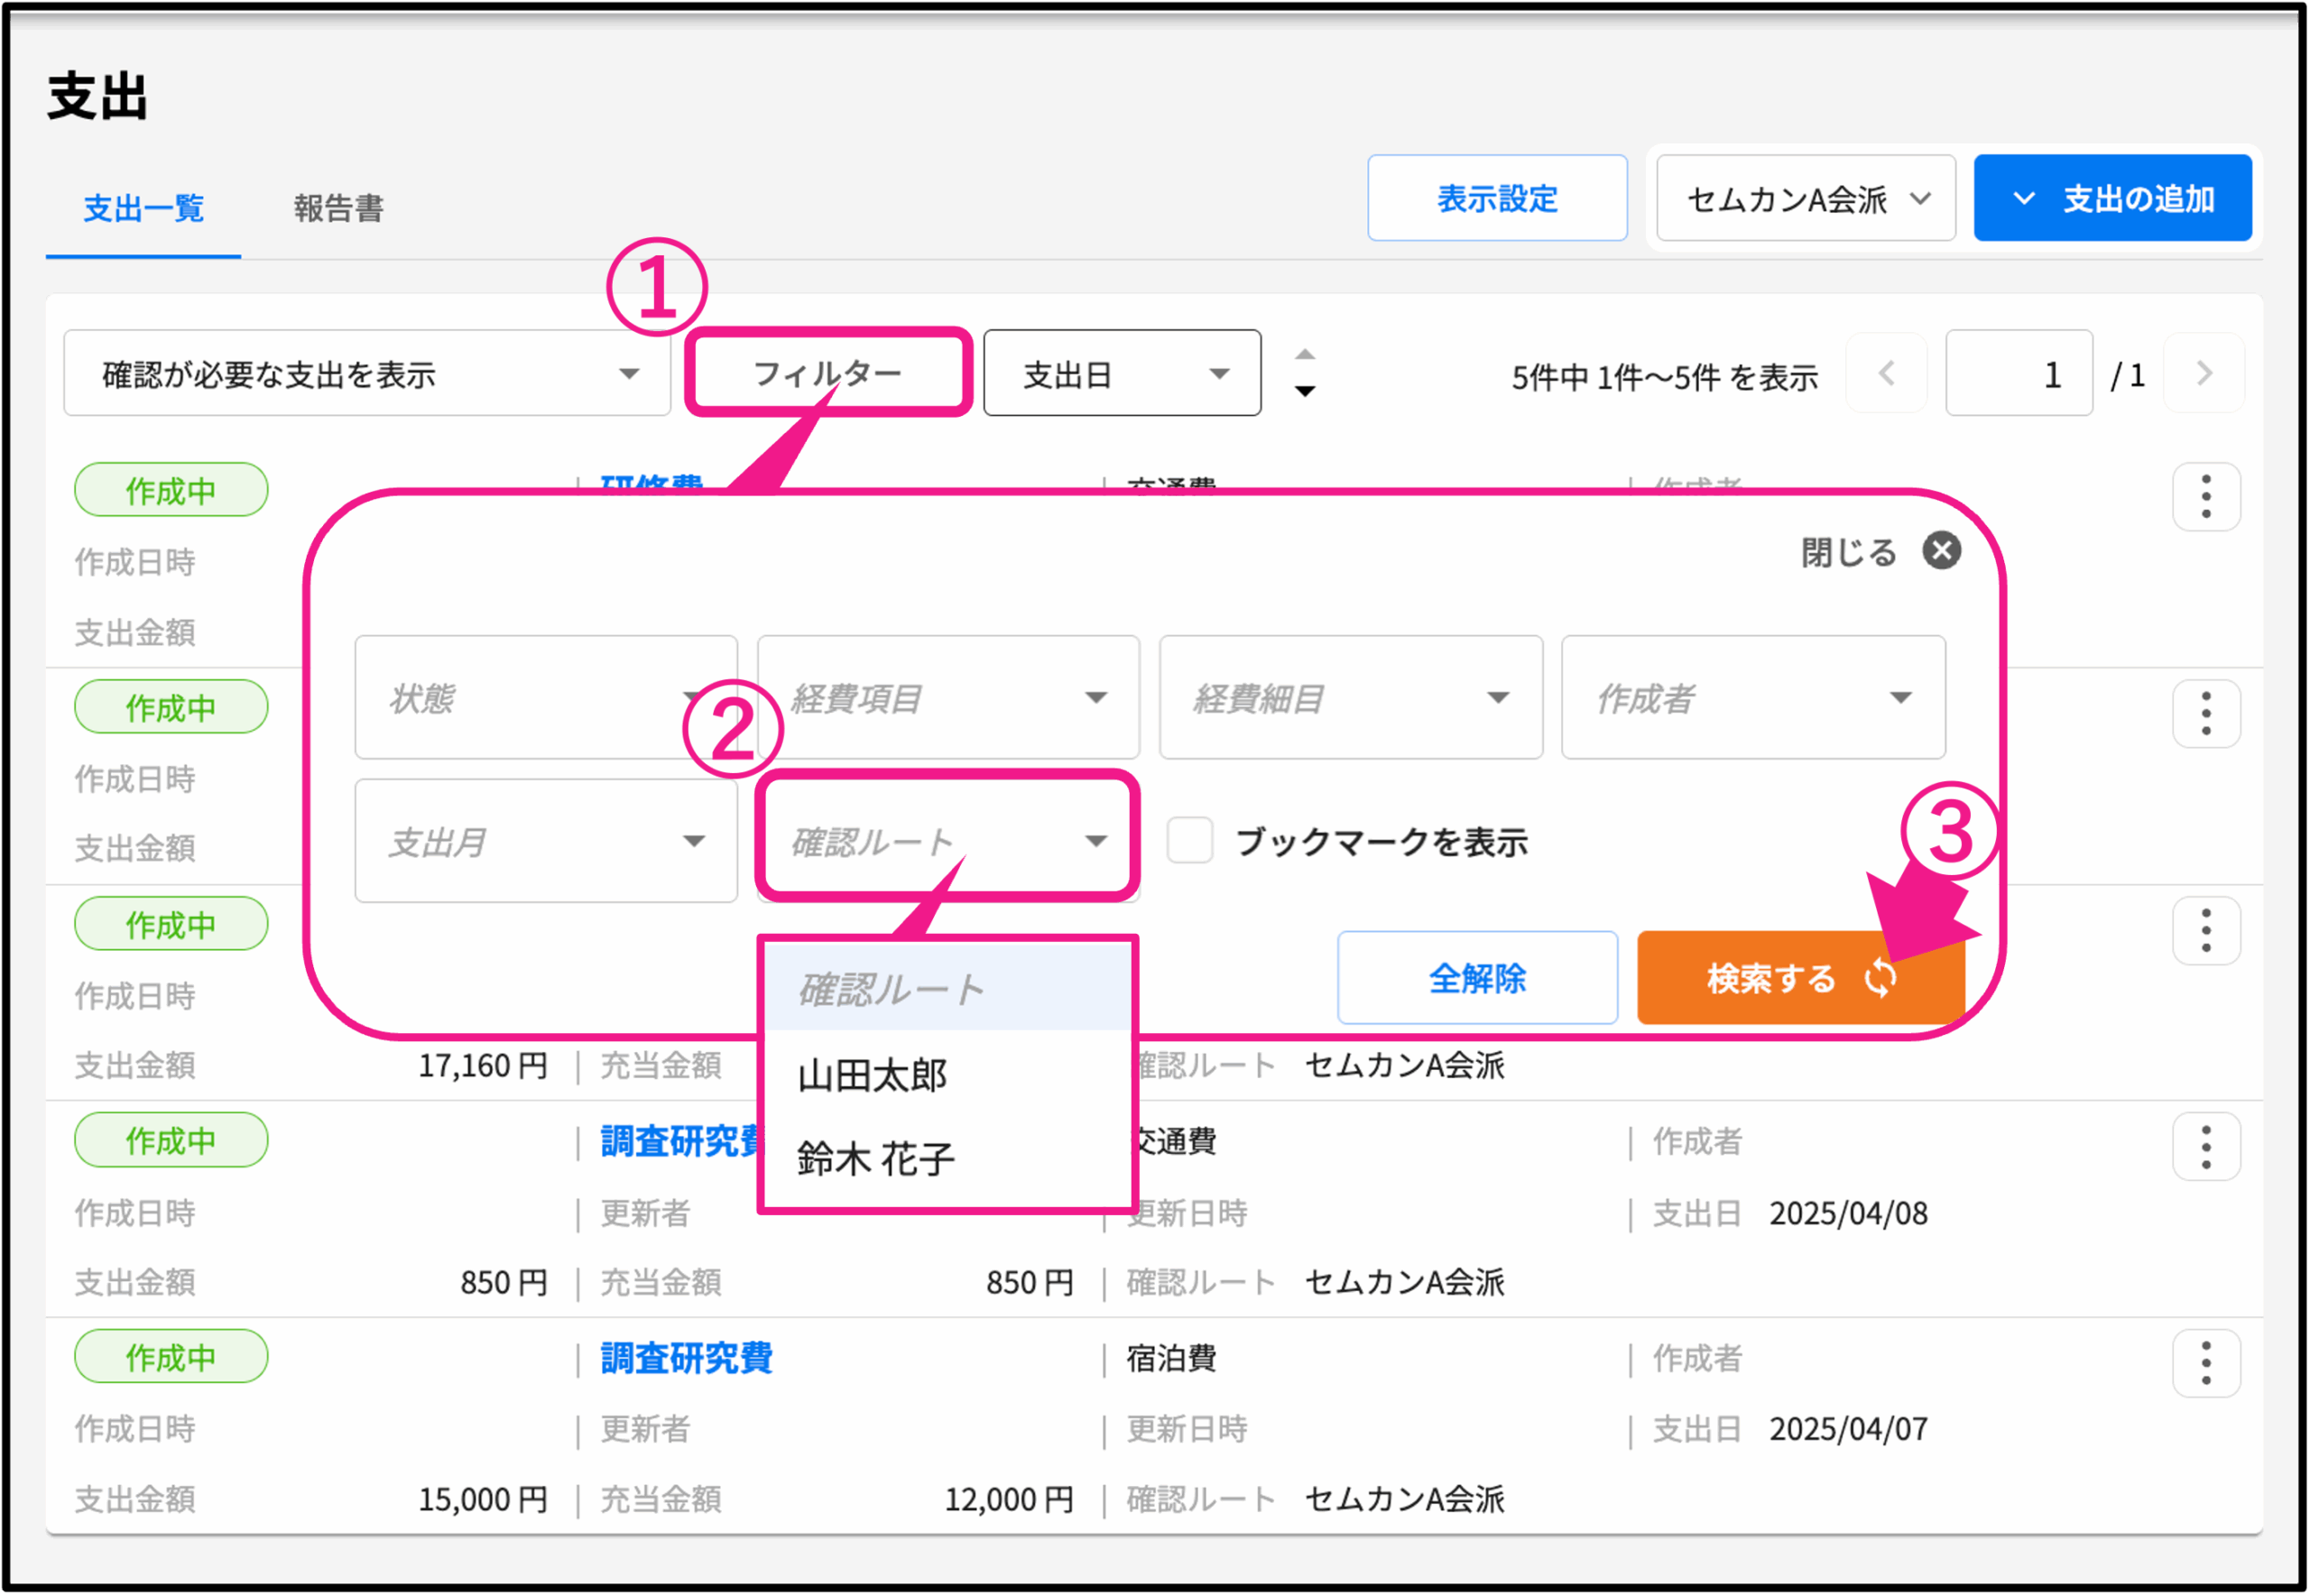Open three-dot menu for 850 yen expense
Viewport: 2310px width, 1596px height.
(x=2205, y=1147)
